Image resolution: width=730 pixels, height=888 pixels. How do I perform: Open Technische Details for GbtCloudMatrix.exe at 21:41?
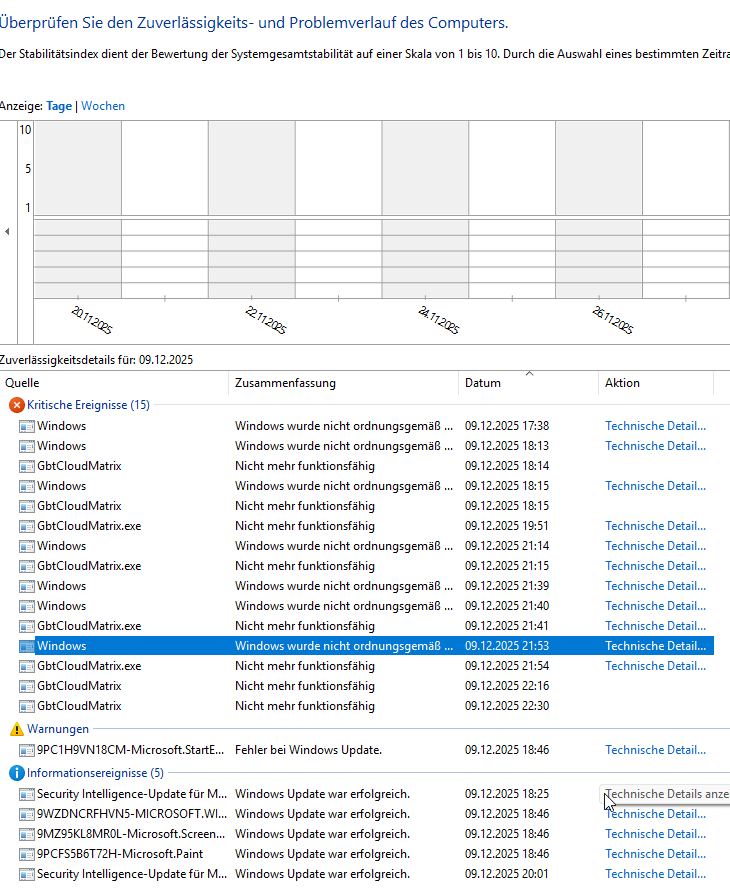655,626
